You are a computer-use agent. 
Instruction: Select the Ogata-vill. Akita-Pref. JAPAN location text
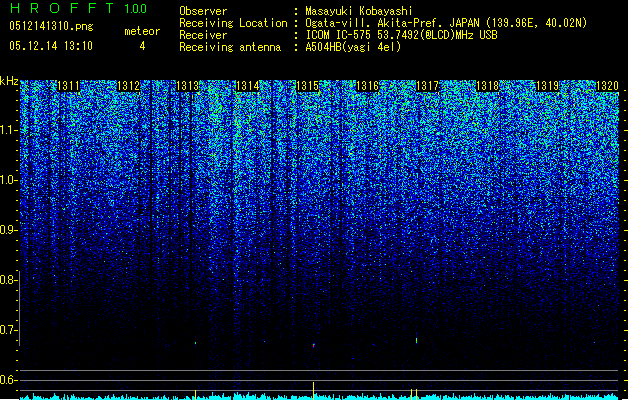(446, 23)
